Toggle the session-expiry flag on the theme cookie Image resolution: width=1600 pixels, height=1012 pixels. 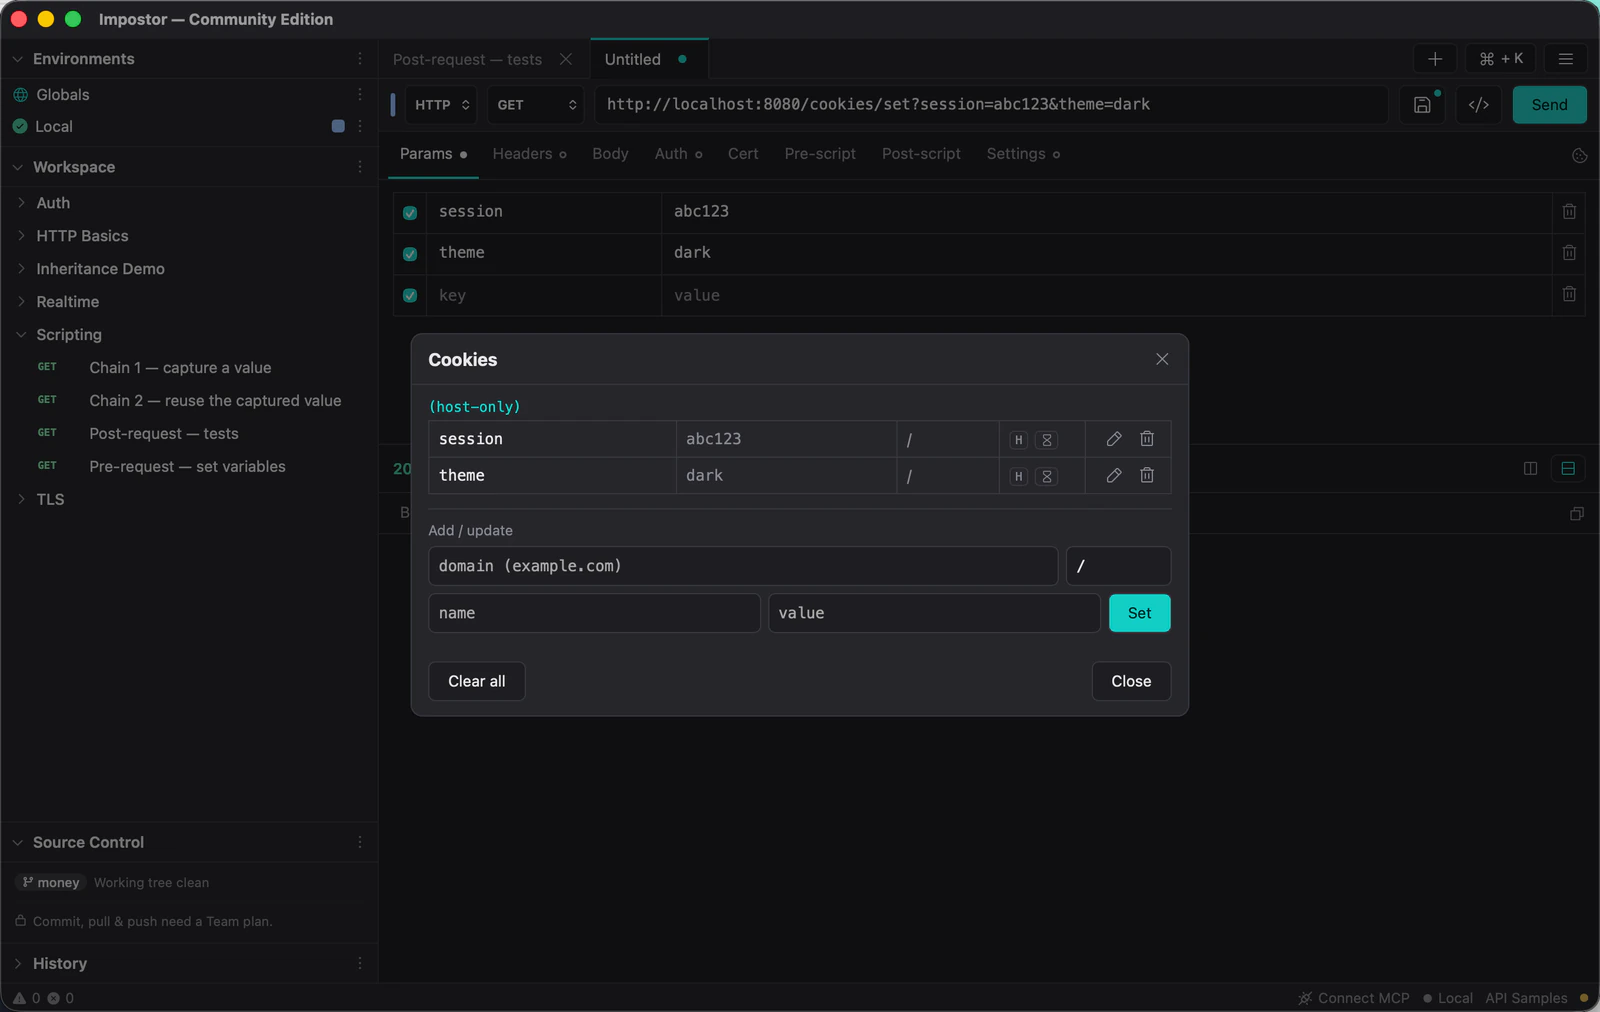[x=1047, y=477]
